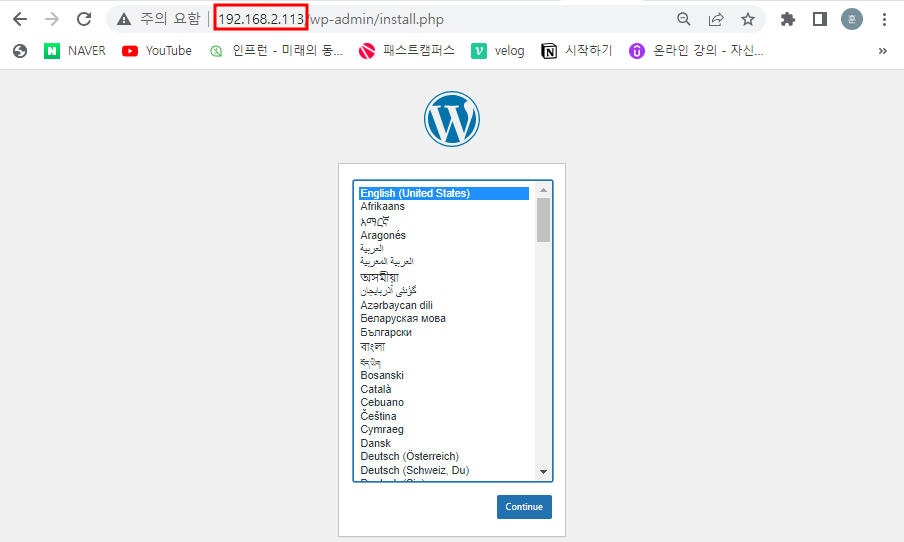Bookmark this page with the star icon
Viewport: 904px width, 542px height.
pyautogui.click(x=748, y=19)
